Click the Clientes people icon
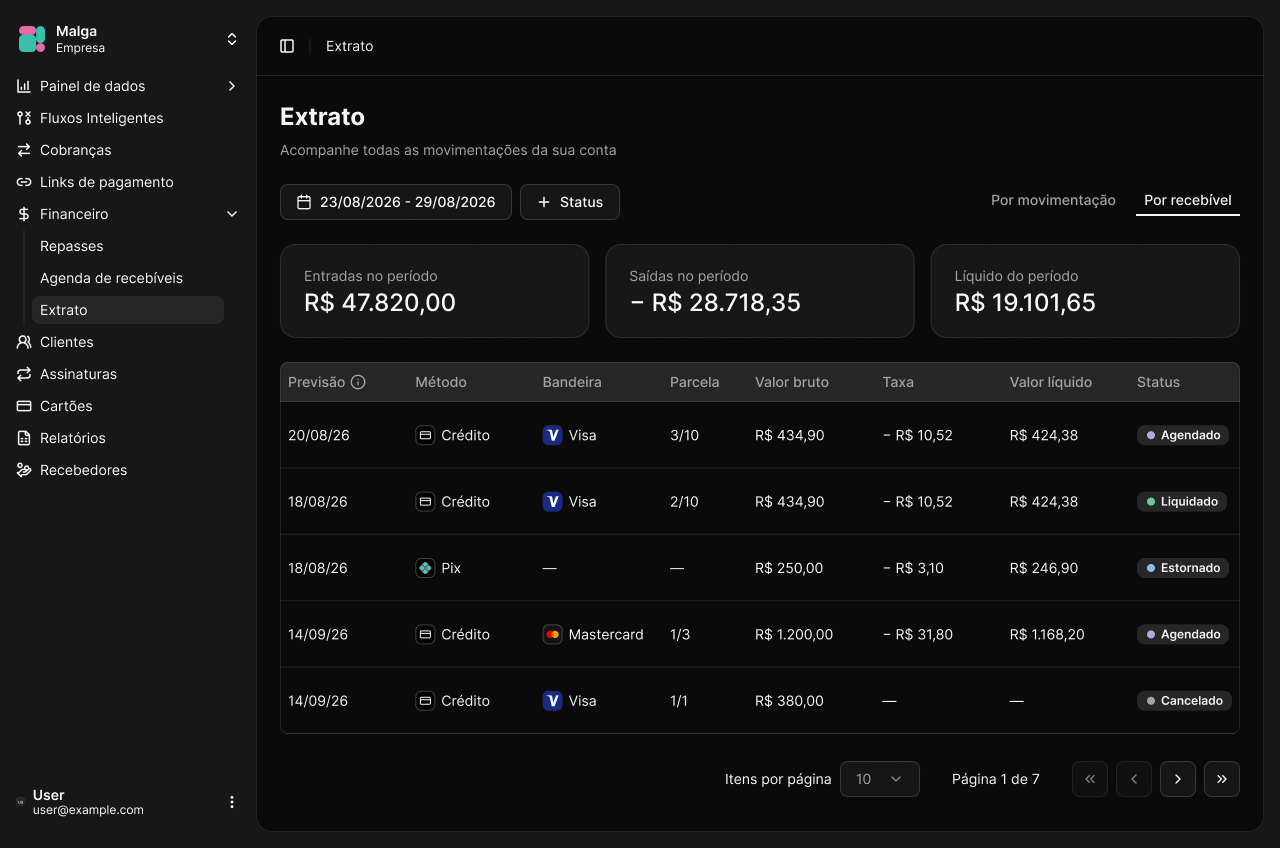This screenshot has height=848, width=1280. pyautogui.click(x=24, y=342)
